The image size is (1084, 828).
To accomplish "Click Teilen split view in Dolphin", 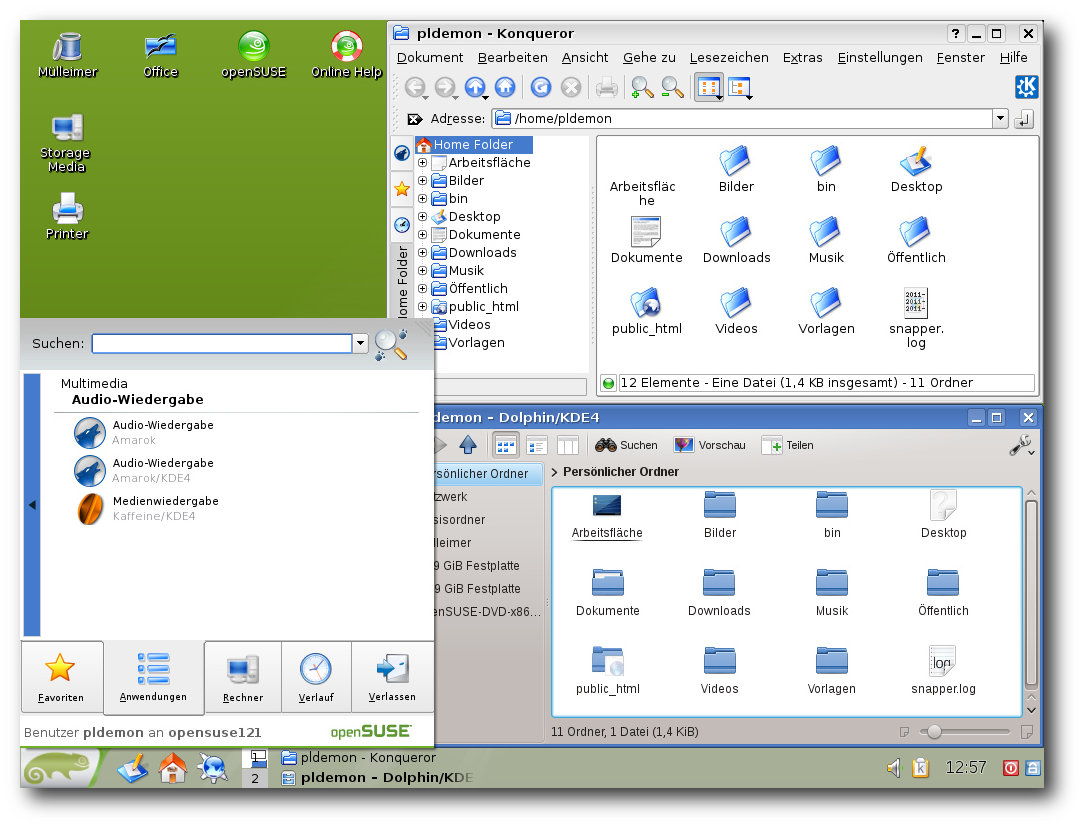I will coord(787,445).
